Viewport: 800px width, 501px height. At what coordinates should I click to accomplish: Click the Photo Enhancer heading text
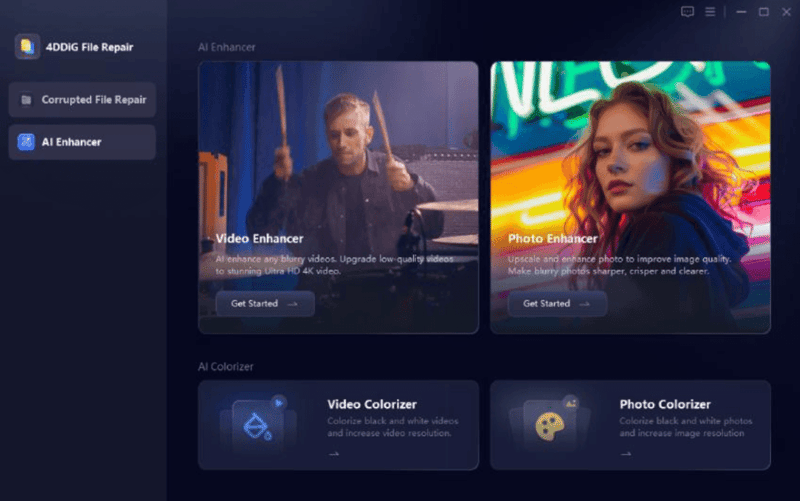[x=552, y=239]
